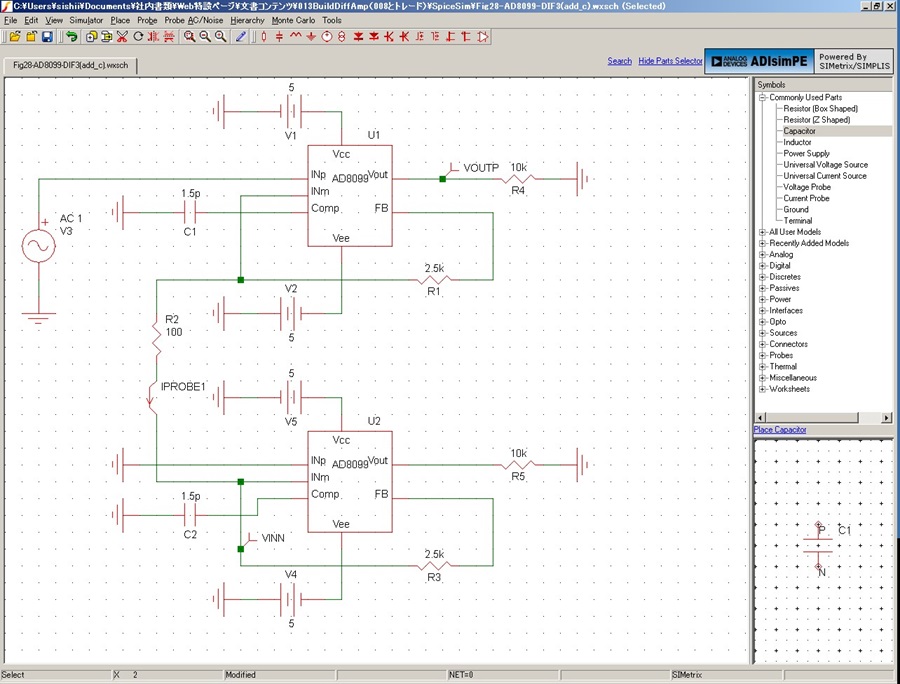Select Resistor (Box Shaped) in parts list
Image resolution: width=900 pixels, height=684 pixels.
coord(820,108)
